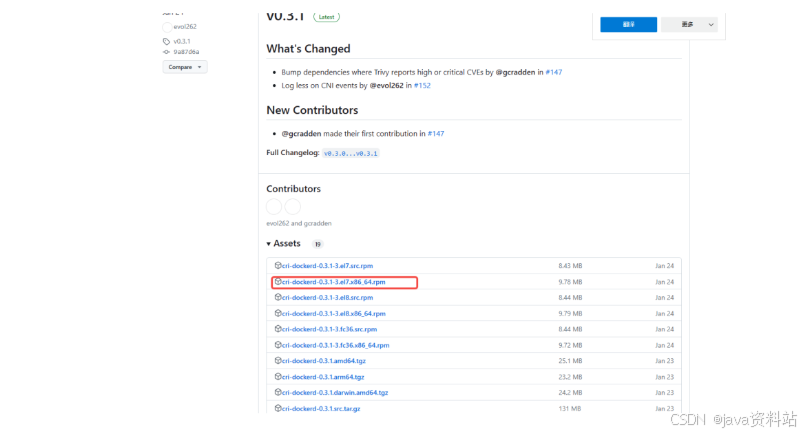Image resolution: width=811 pixels, height=435 pixels.
Task: Open the 更多 dropdown in translate popup
Action: [x=689, y=24]
